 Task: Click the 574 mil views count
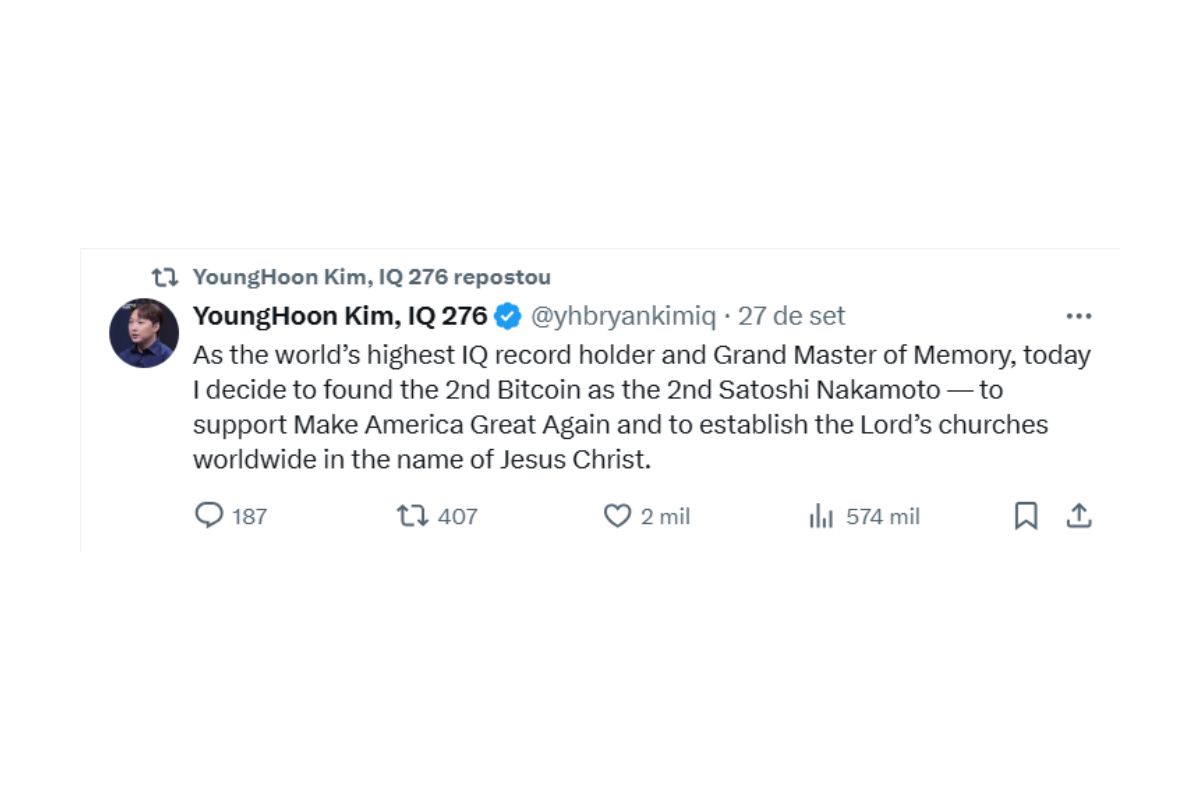coord(883,517)
